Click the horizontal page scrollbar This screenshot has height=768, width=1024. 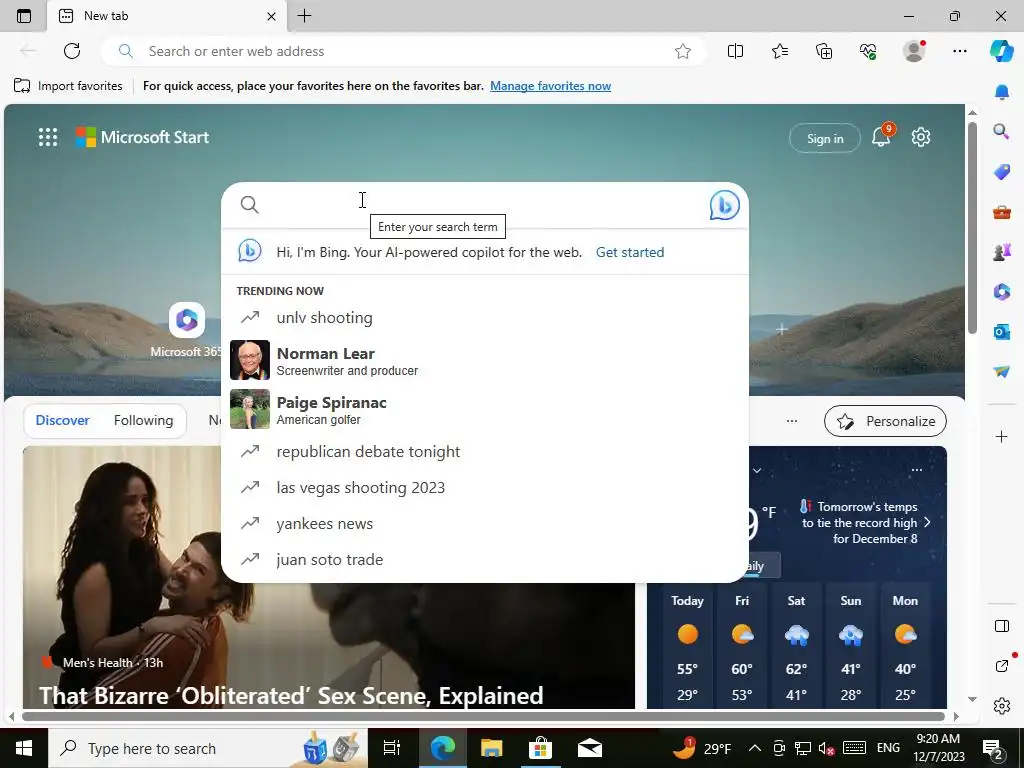click(483, 716)
